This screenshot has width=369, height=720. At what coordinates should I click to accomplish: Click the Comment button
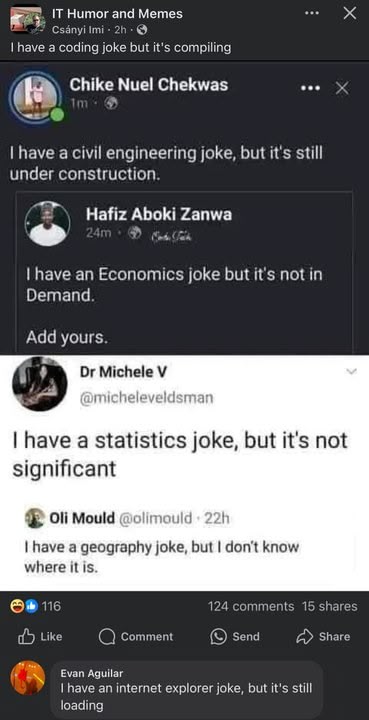click(136, 636)
